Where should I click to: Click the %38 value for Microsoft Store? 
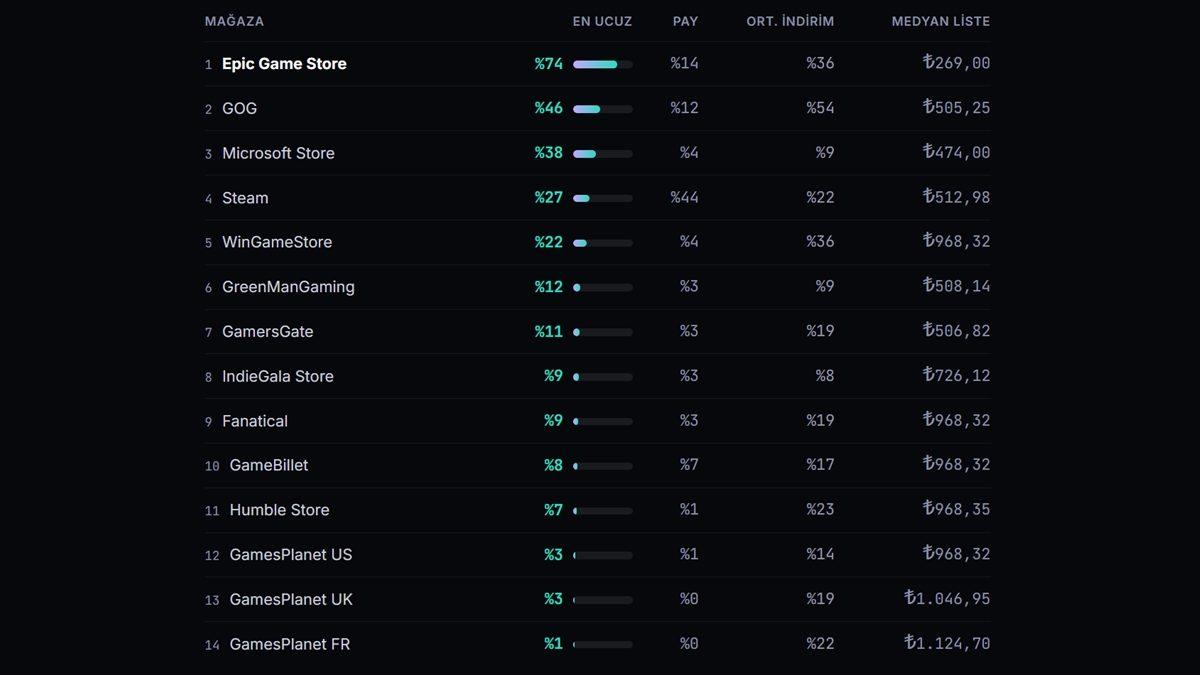[549, 153]
